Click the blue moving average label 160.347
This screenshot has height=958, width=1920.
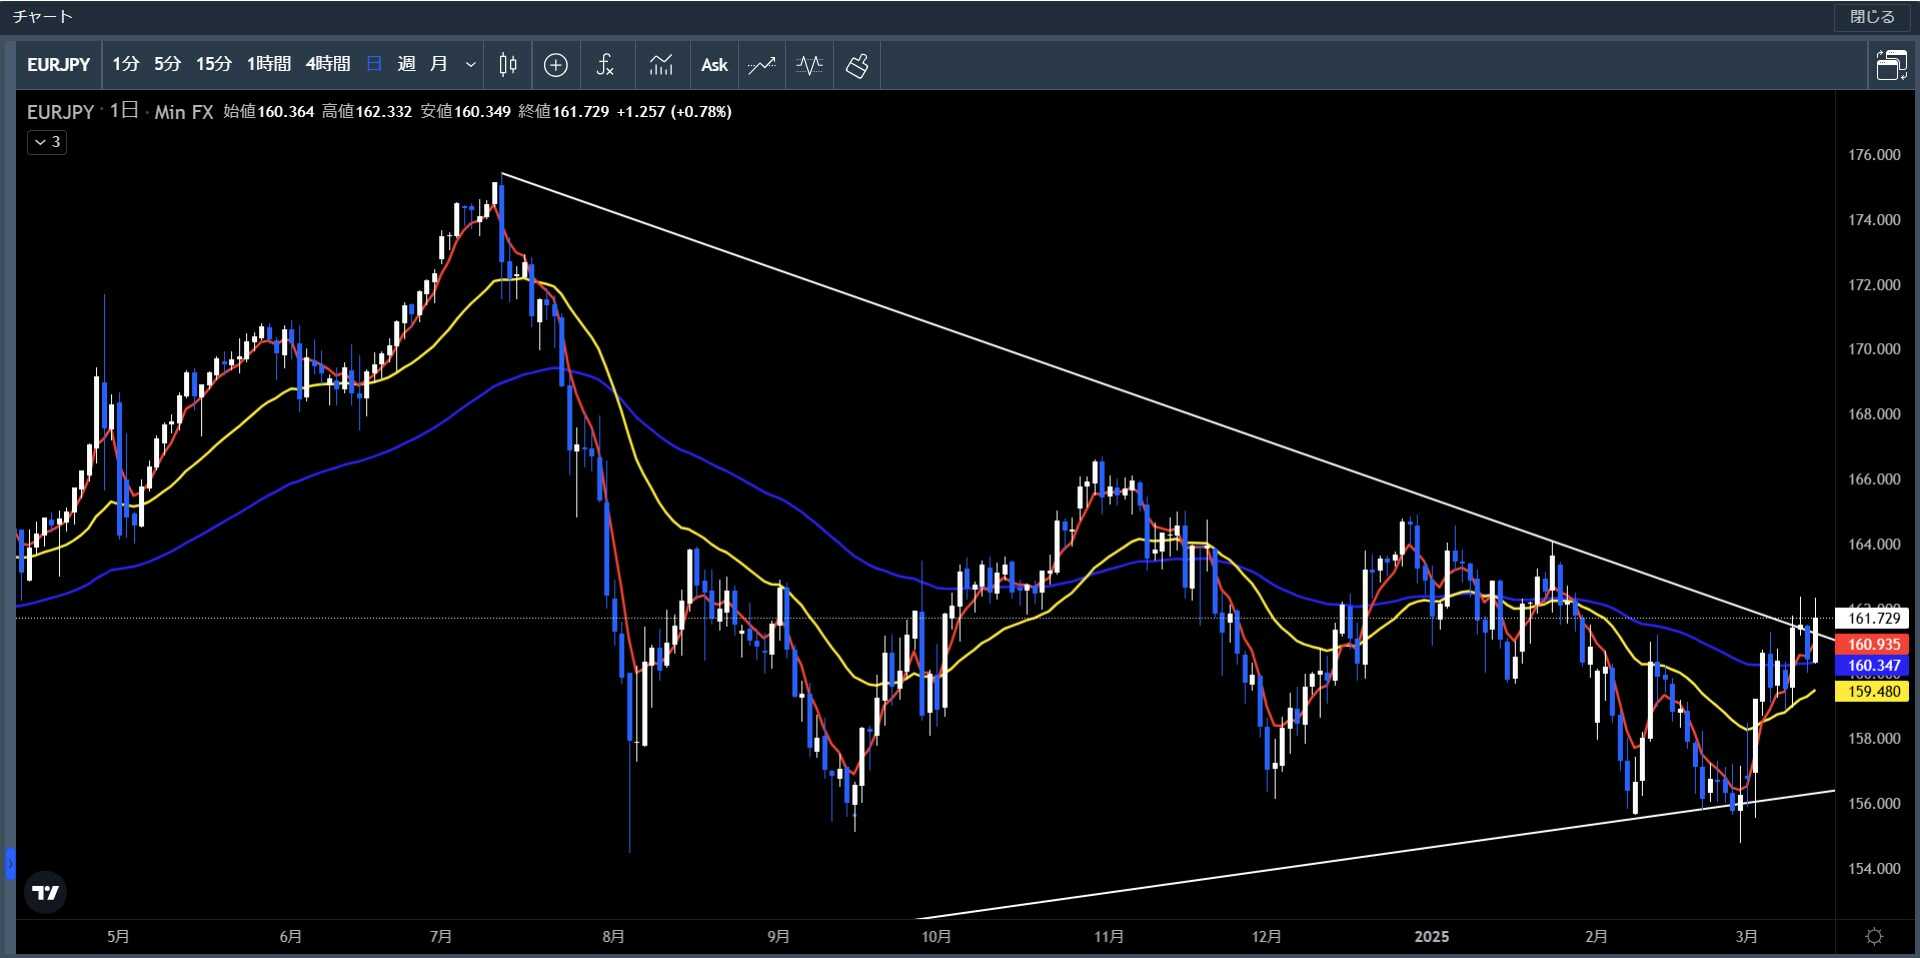[1873, 665]
